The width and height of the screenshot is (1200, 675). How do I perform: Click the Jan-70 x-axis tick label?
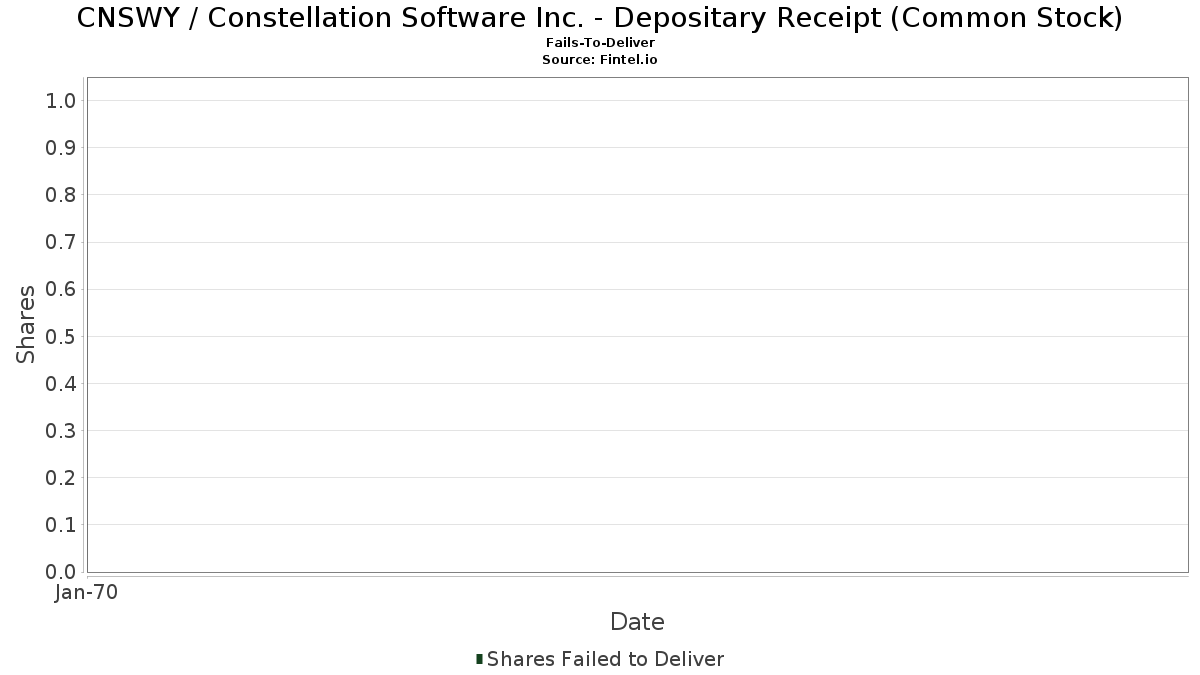[x=87, y=593]
